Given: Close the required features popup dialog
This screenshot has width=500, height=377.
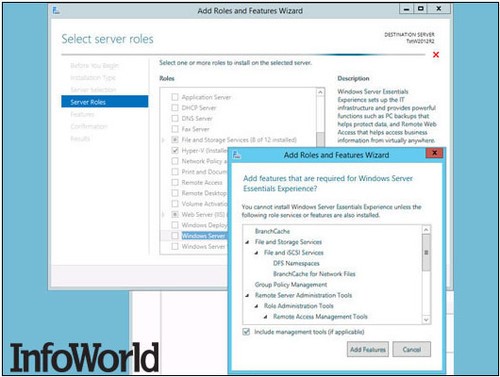Looking at the screenshot, I should click(x=434, y=153).
